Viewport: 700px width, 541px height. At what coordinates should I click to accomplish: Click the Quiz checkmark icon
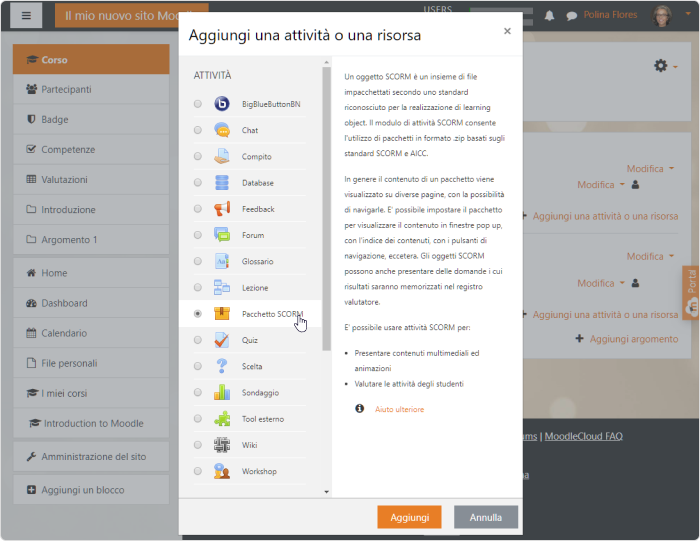point(222,340)
